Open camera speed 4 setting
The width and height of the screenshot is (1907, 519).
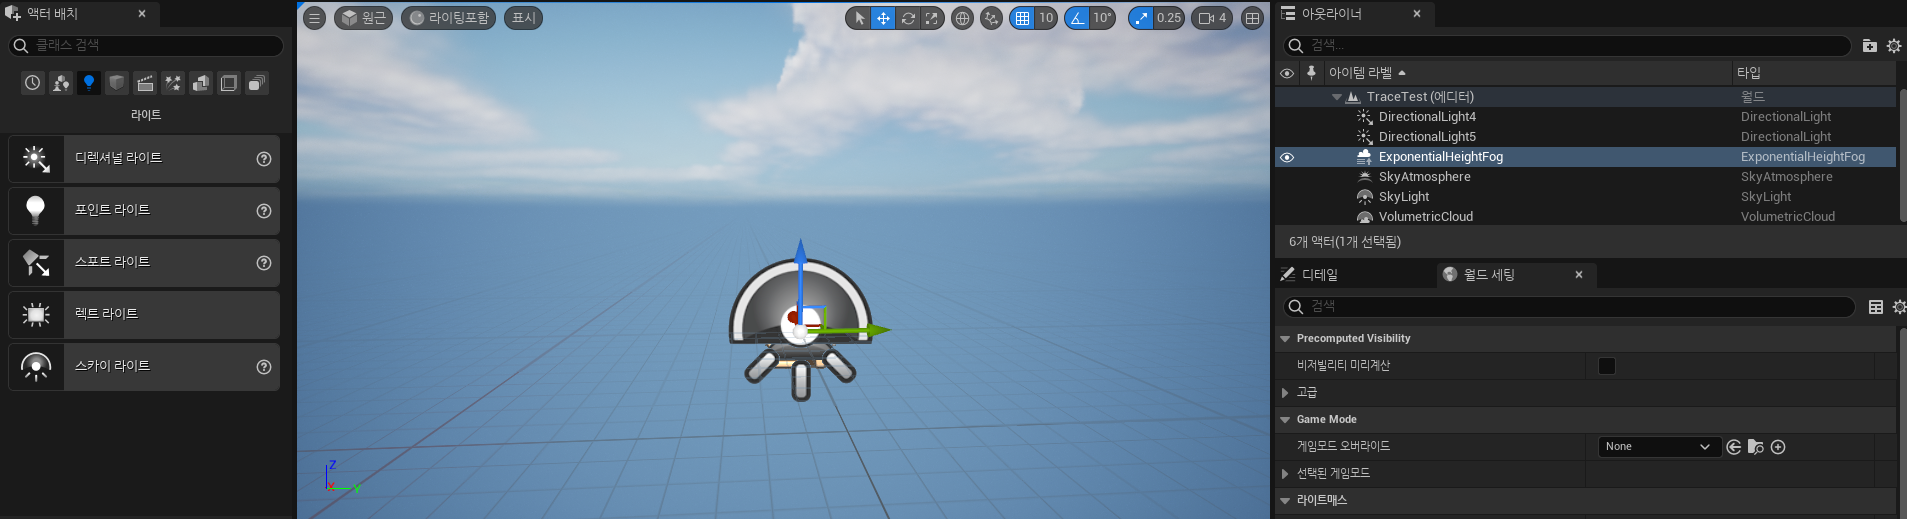pyautogui.click(x=1212, y=18)
